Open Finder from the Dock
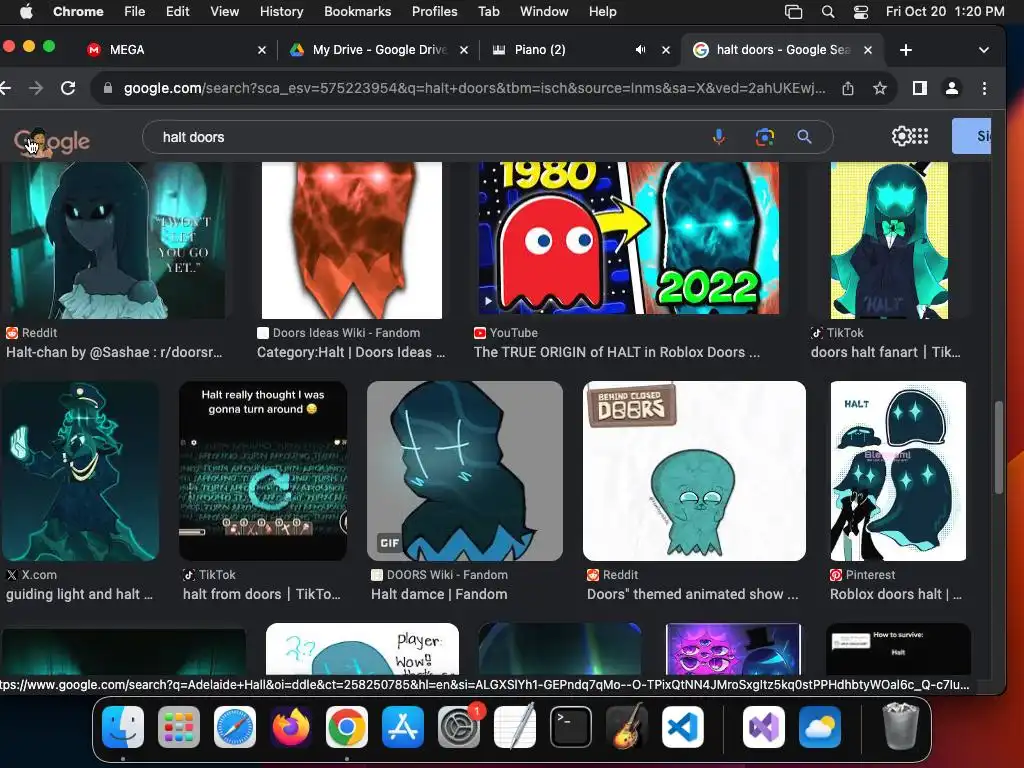This screenshot has width=1024, height=768. (x=123, y=727)
